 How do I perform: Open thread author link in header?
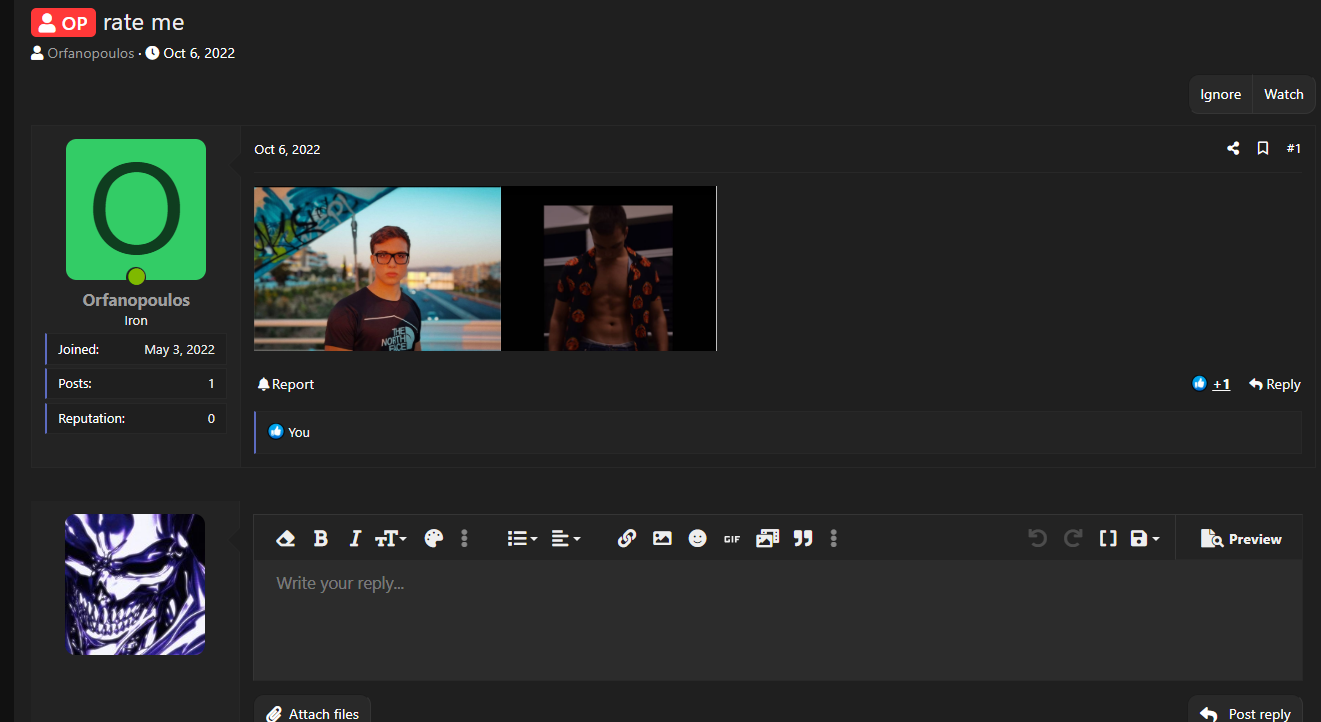90,53
